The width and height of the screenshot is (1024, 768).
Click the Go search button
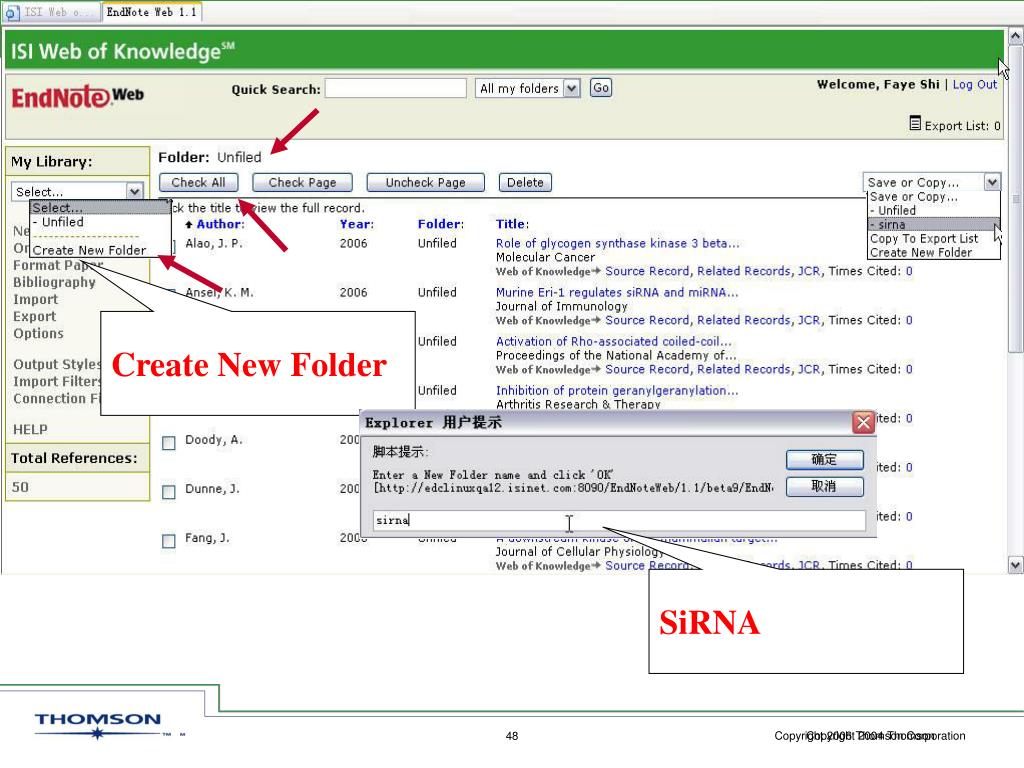601,88
